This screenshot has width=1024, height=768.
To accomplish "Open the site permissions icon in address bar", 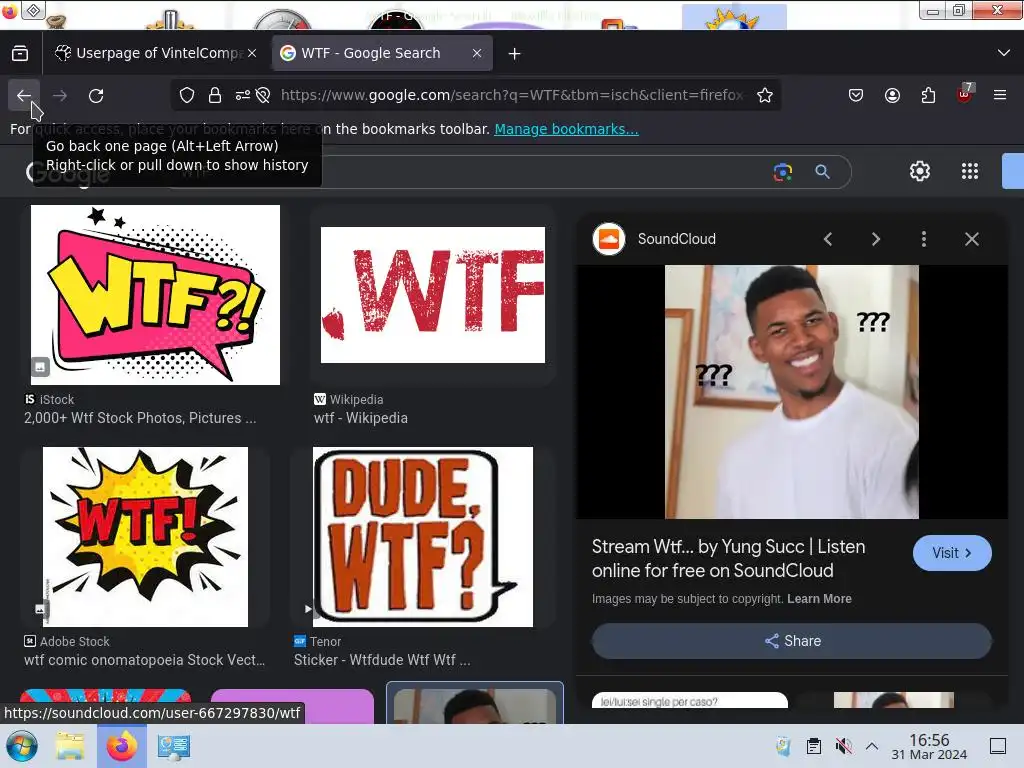I will coord(242,95).
